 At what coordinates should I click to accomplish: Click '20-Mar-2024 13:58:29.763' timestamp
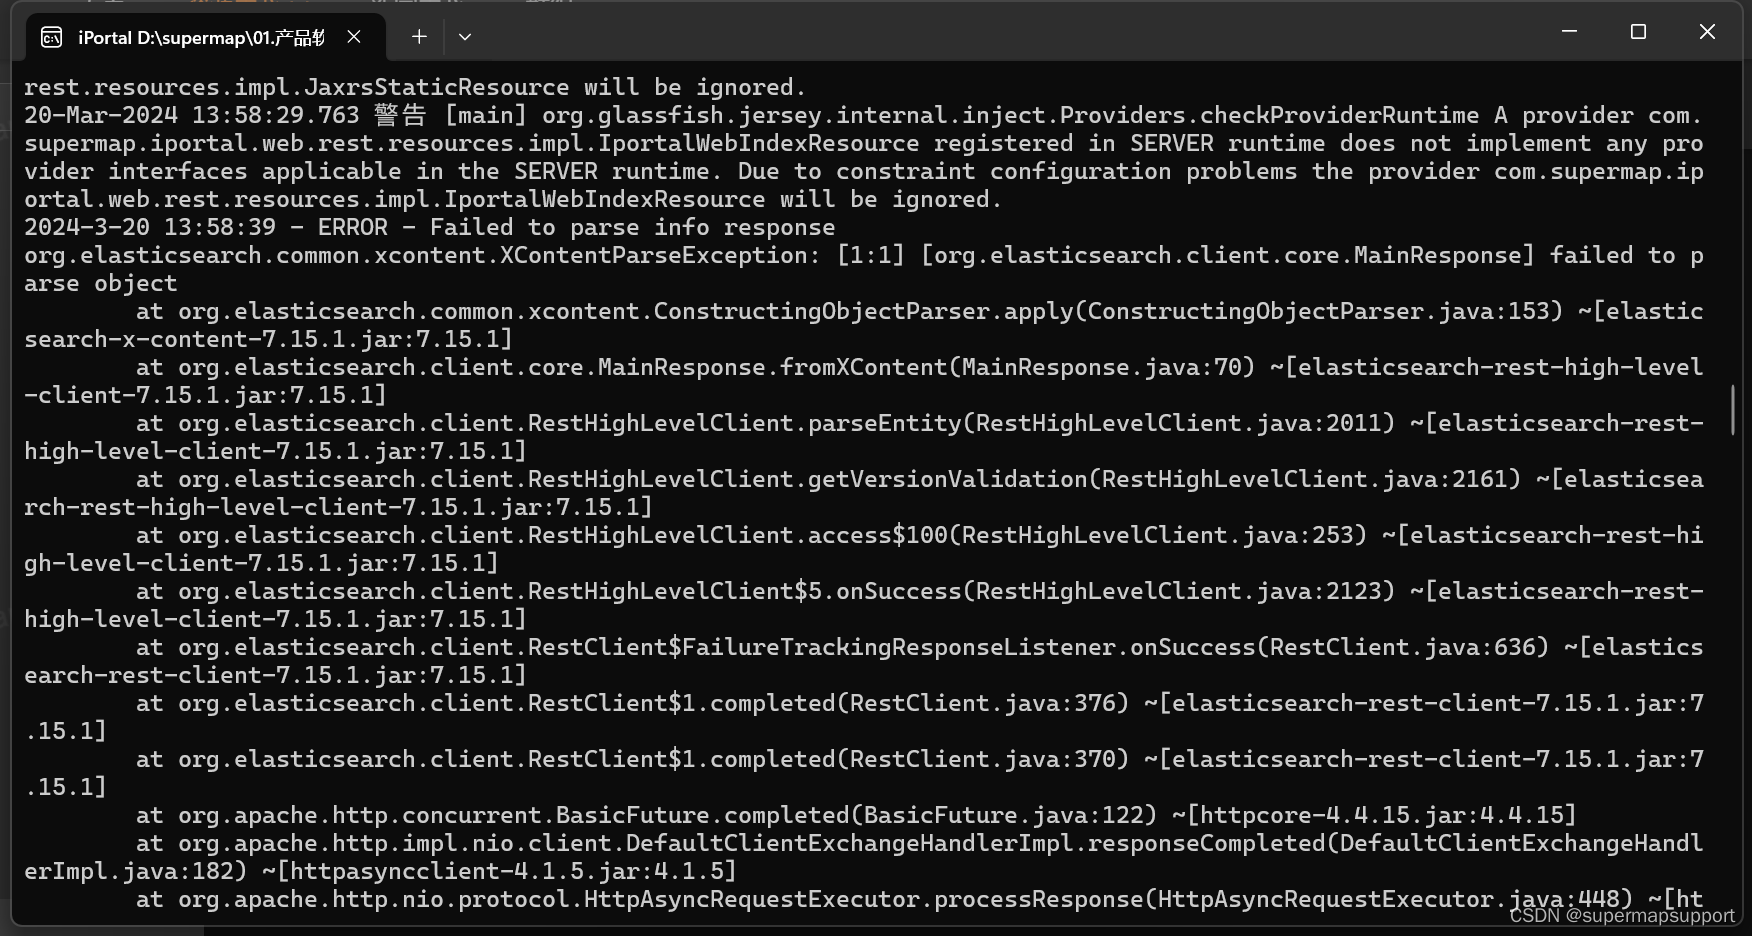pyautogui.click(x=192, y=115)
